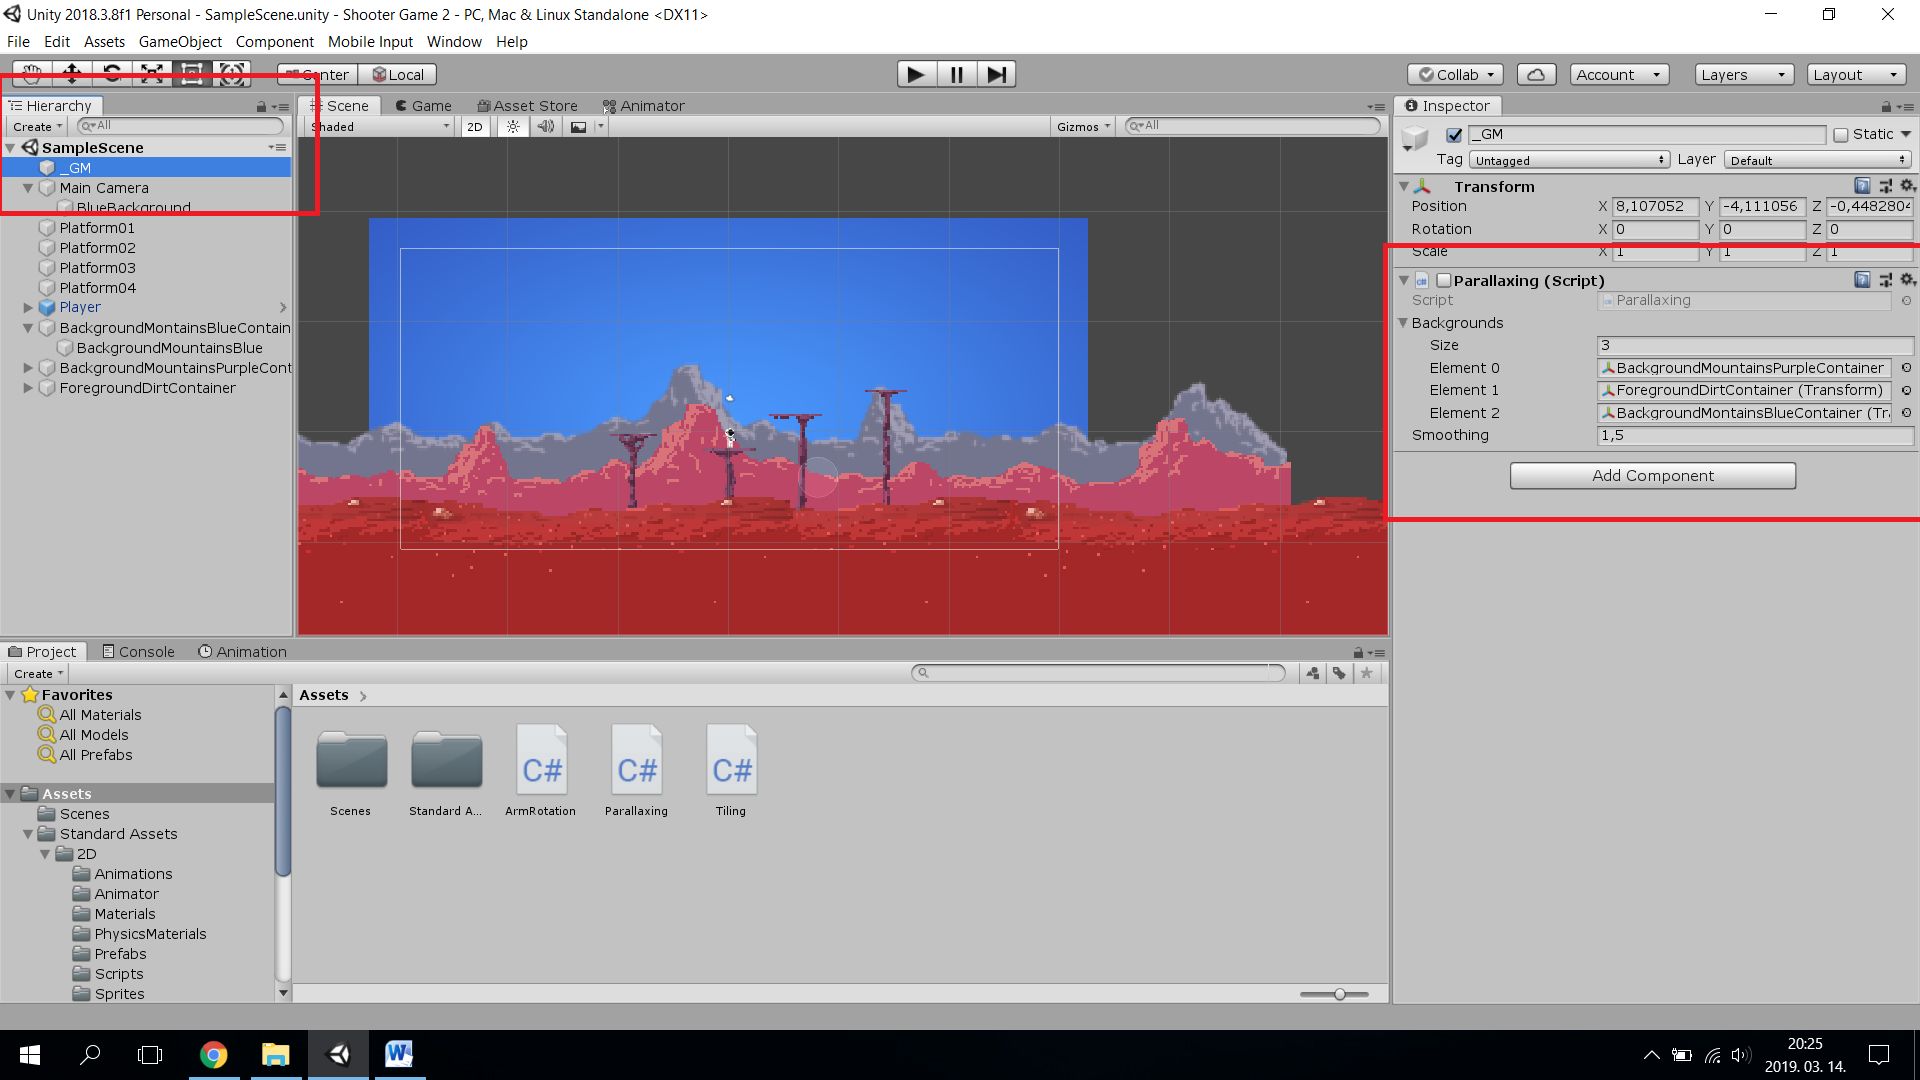The width and height of the screenshot is (1920, 1080).
Task: Open the cloud services icon
Action: click(1536, 75)
